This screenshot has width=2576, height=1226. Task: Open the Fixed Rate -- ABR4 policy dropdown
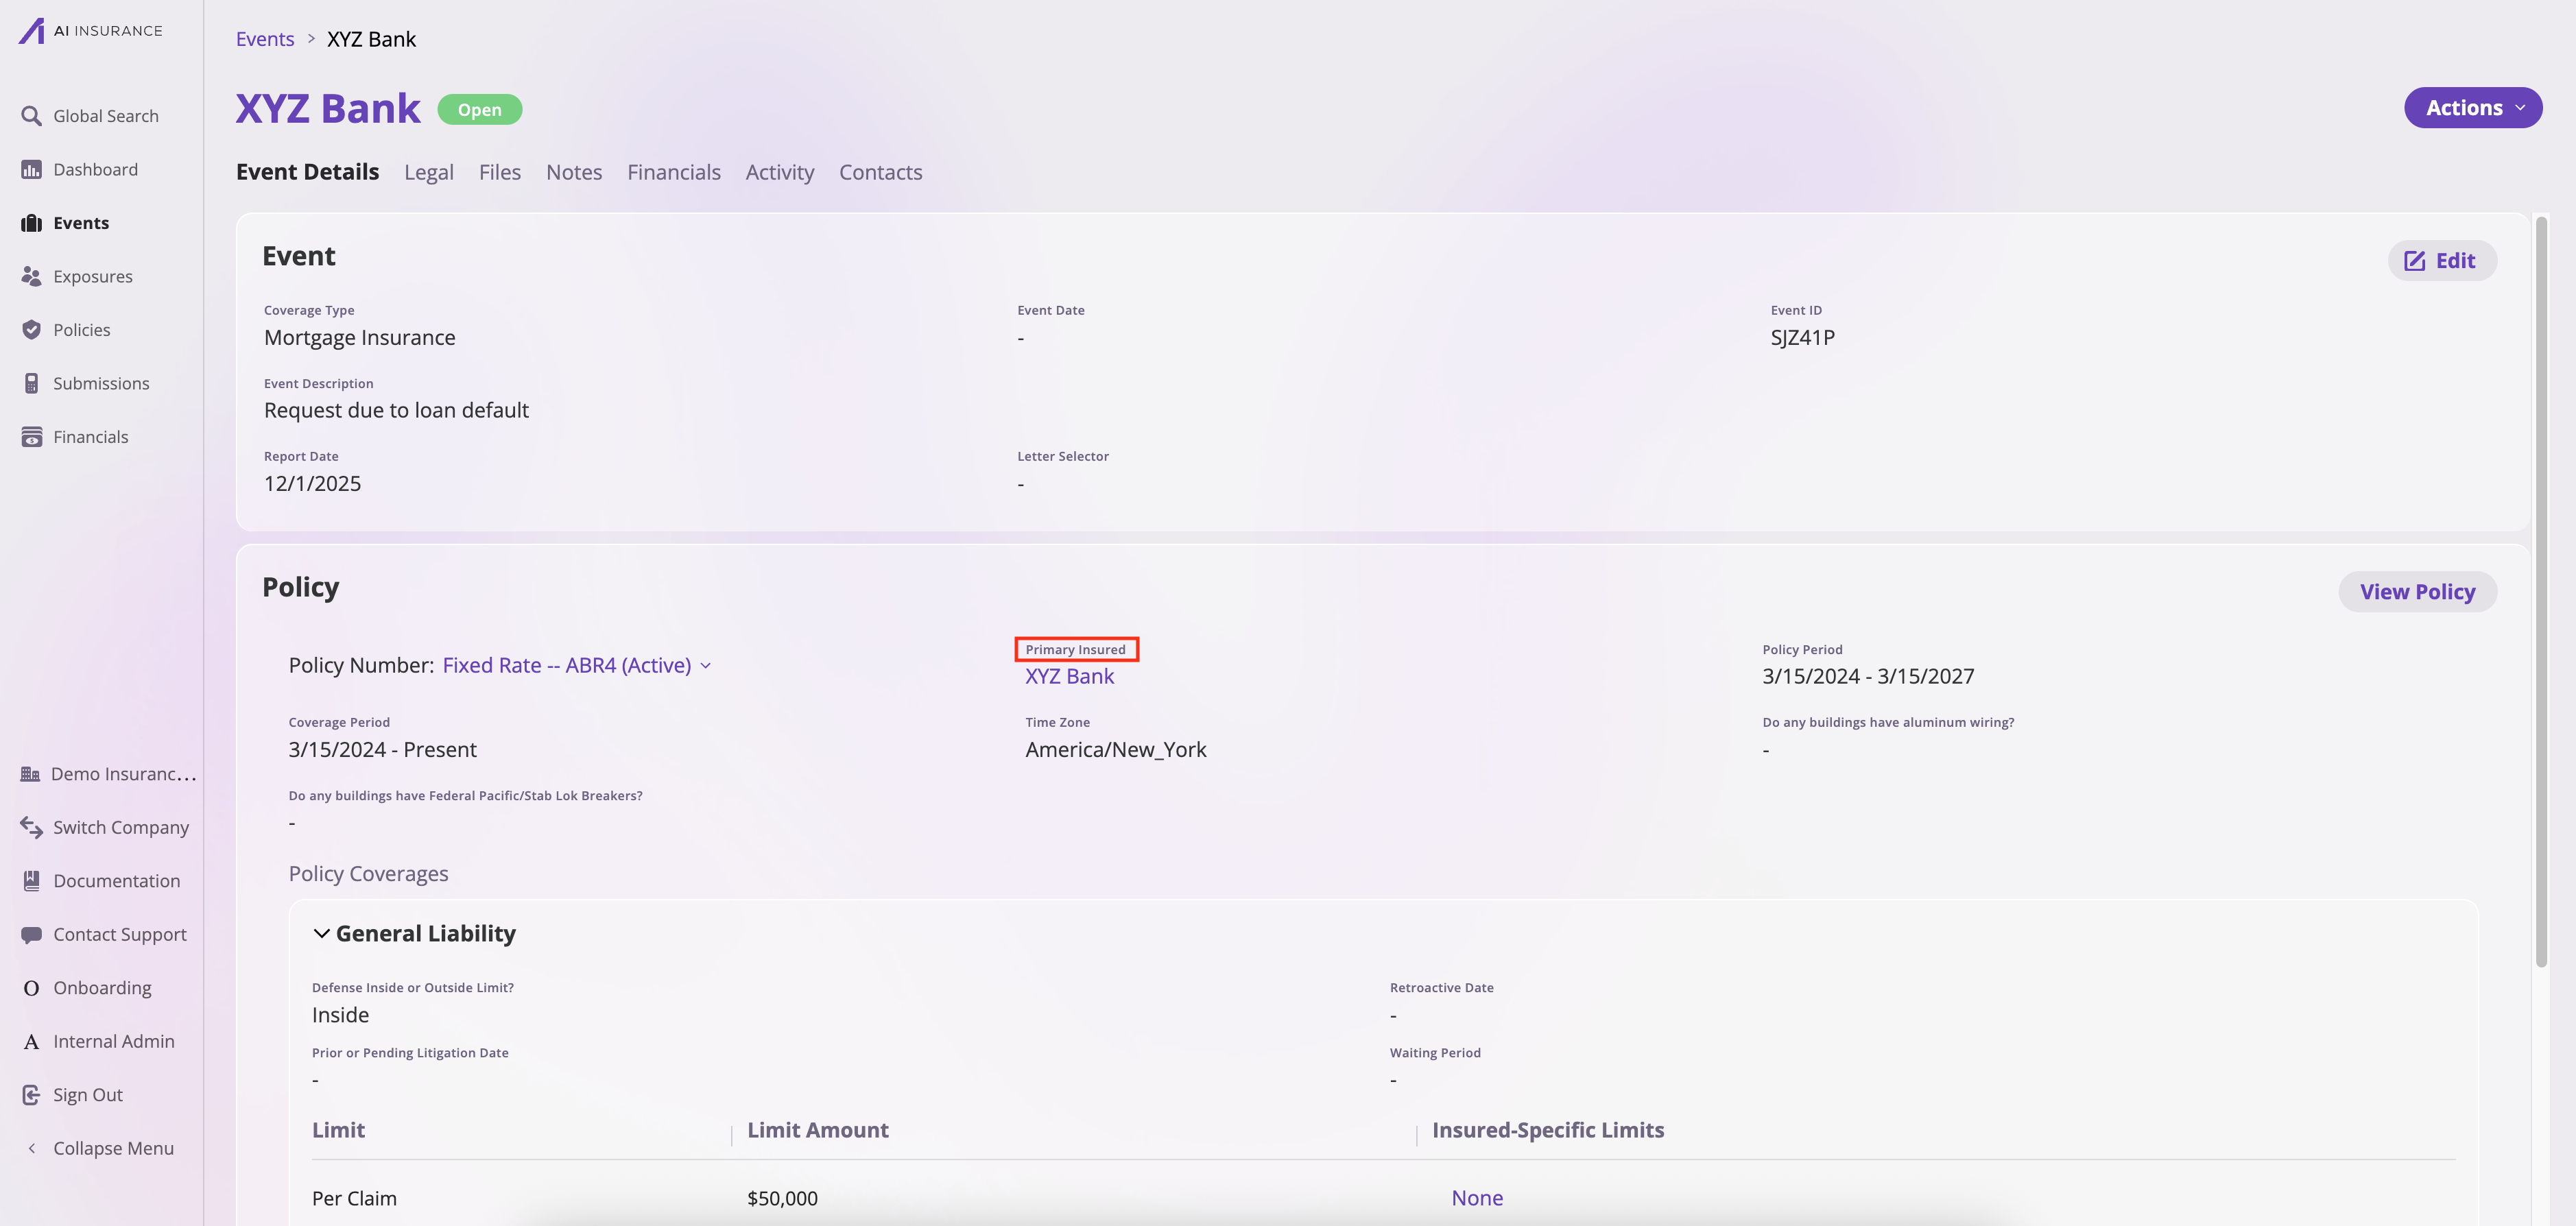tap(707, 665)
